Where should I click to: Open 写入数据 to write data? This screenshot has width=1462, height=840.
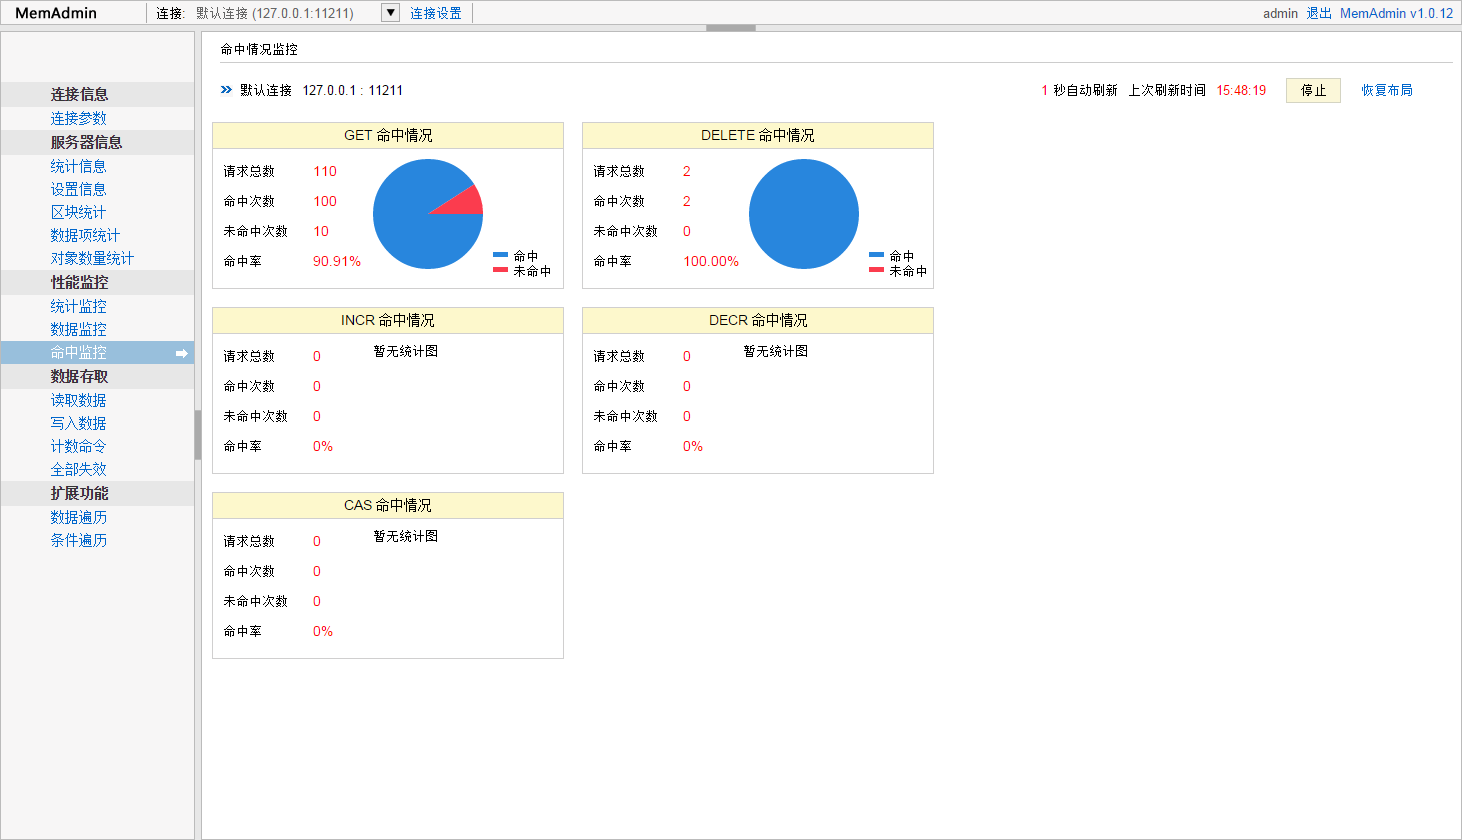click(79, 422)
